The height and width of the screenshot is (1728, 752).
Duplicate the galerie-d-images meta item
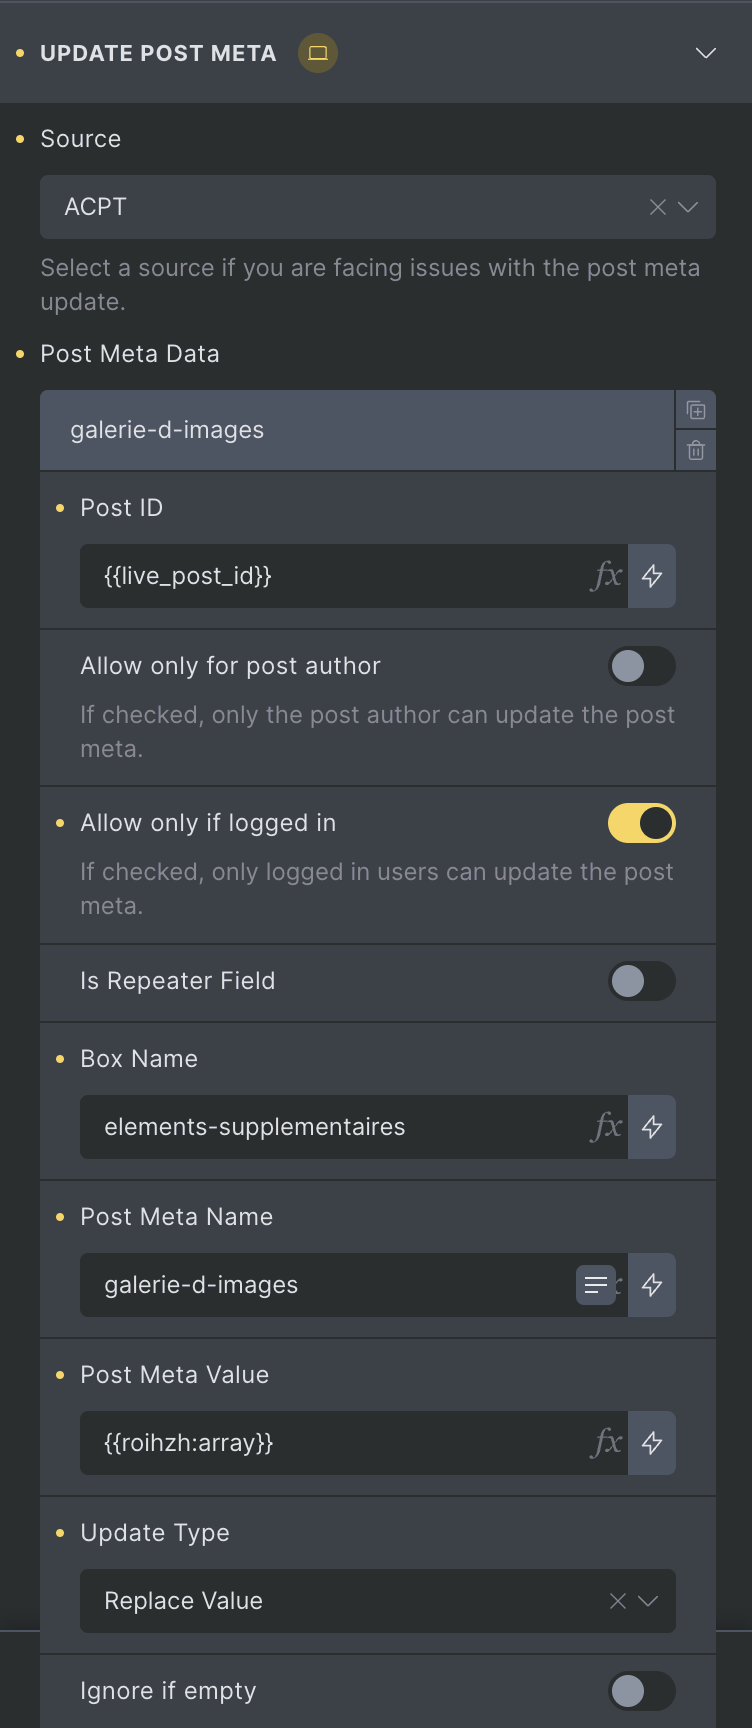(696, 411)
